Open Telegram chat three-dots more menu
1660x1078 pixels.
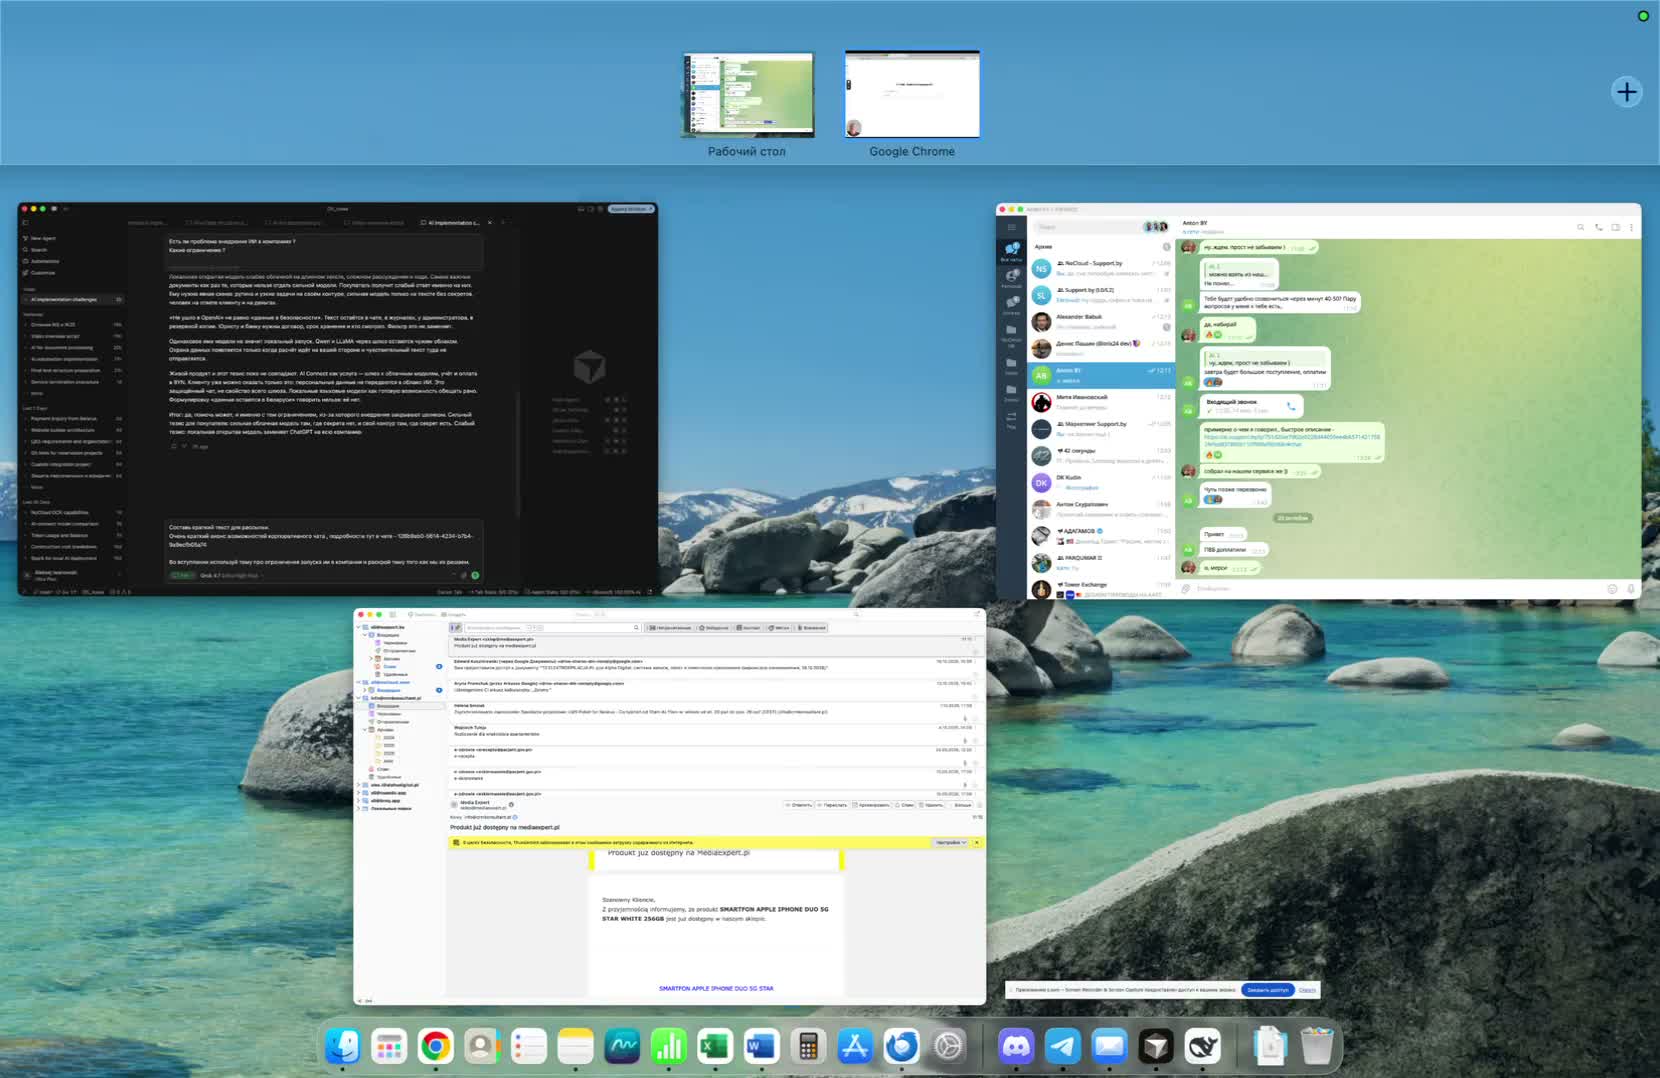[x=1631, y=227]
